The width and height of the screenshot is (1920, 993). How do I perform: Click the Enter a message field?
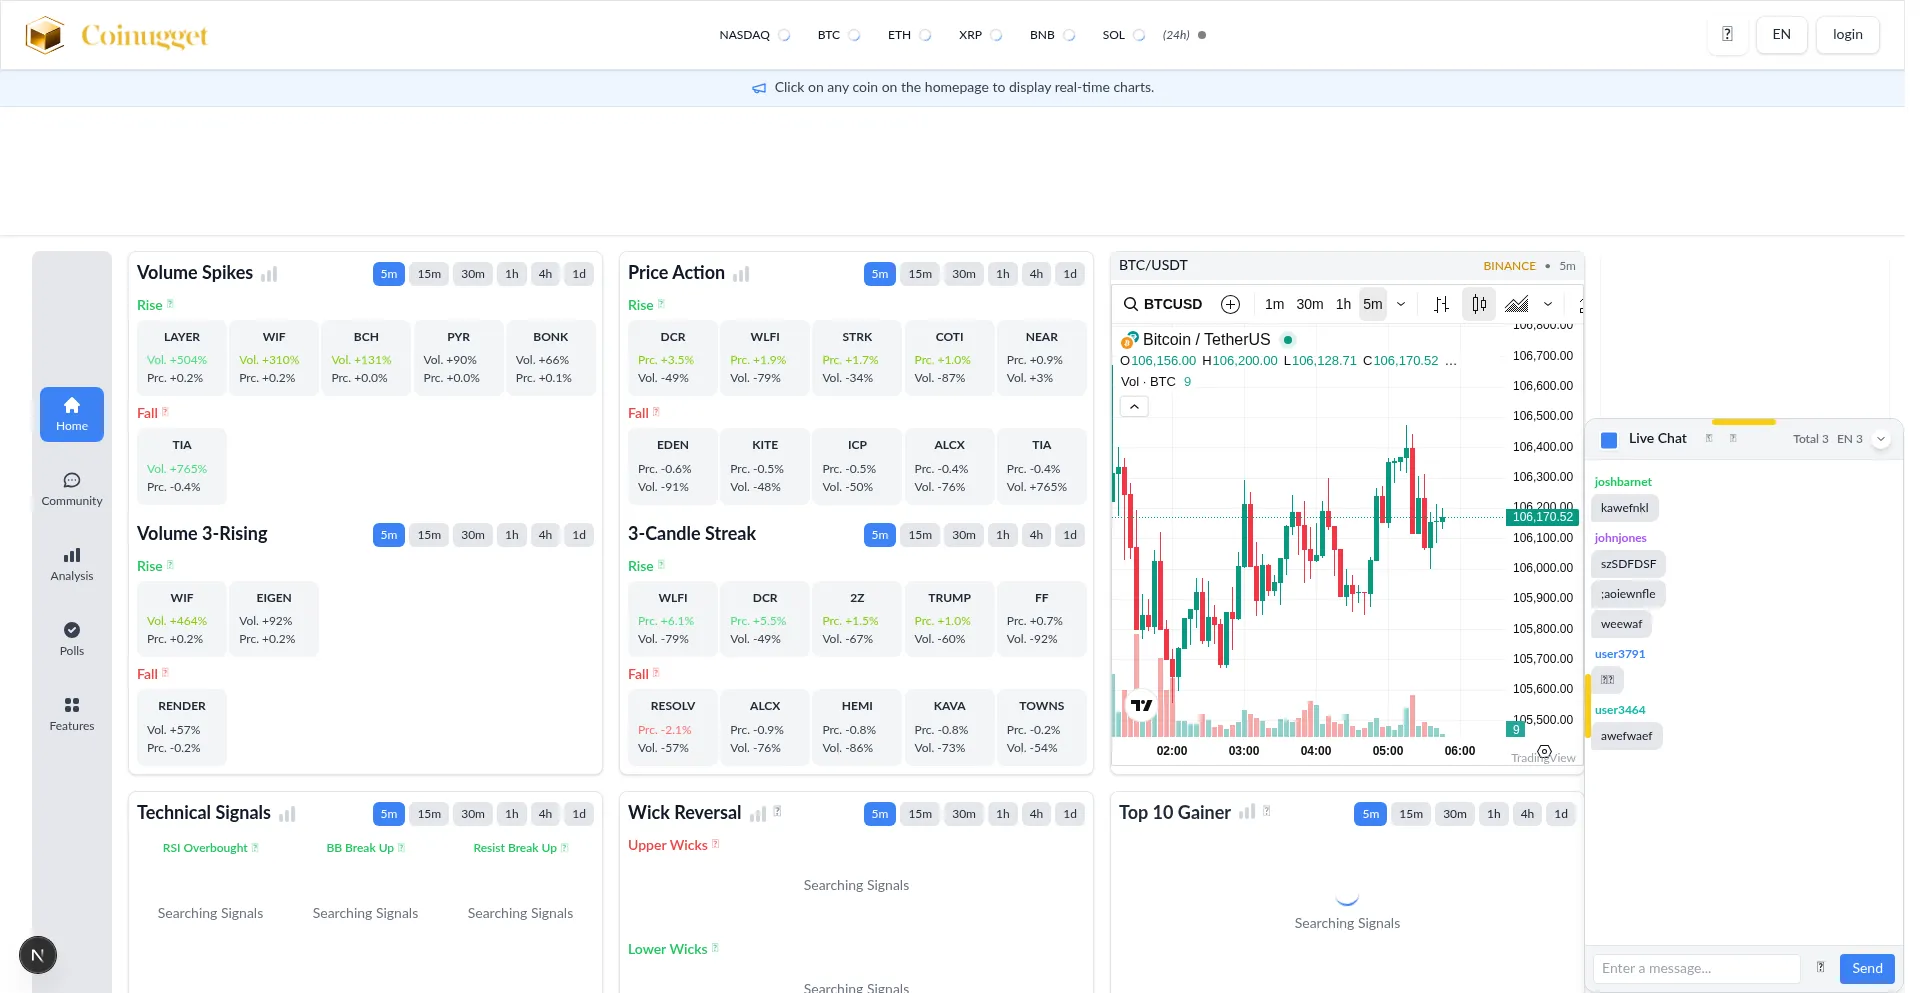1696,968
